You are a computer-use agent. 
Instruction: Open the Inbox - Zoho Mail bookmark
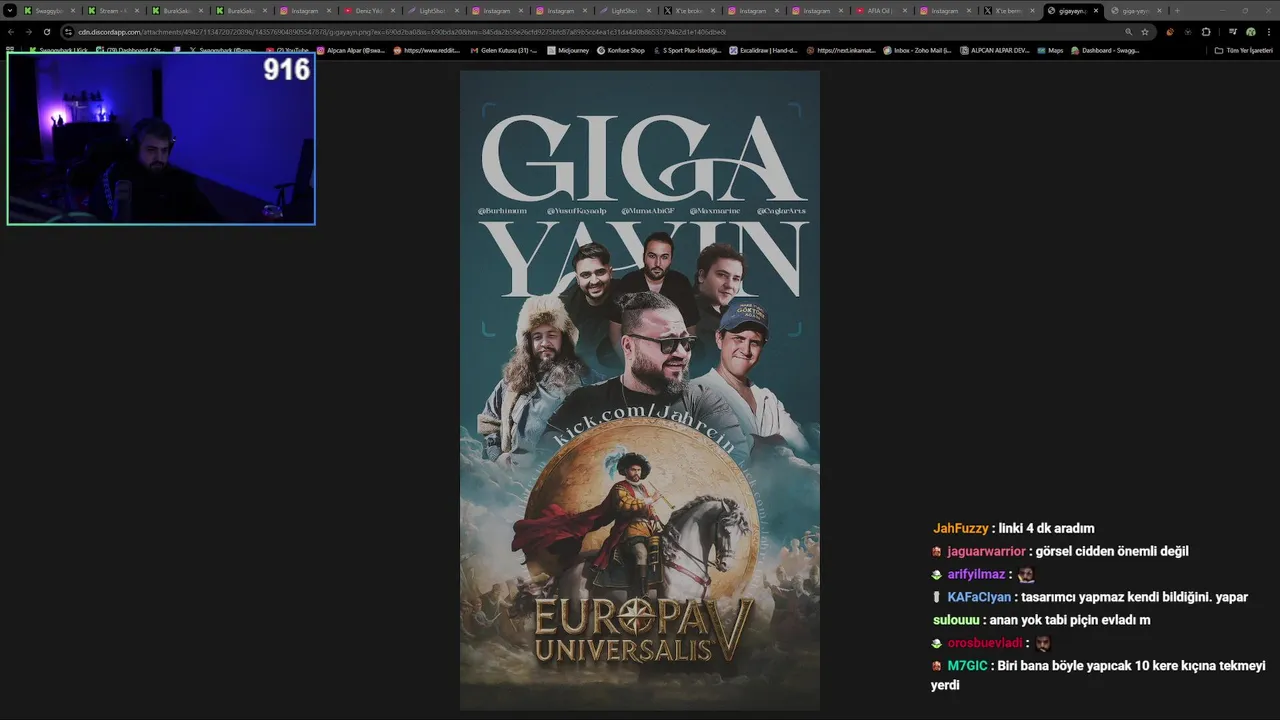917,50
